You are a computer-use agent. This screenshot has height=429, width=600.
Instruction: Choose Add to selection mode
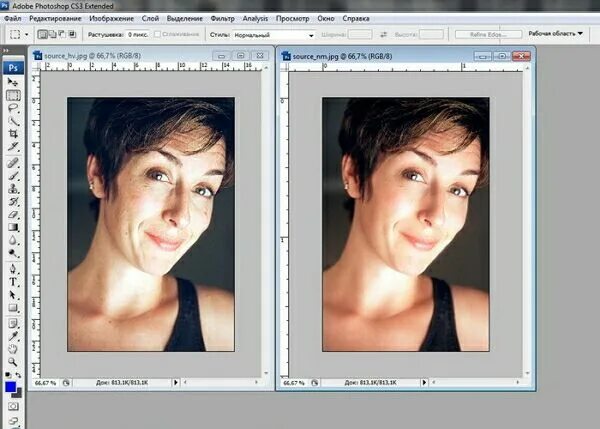pyautogui.click(x=52, y=34)
